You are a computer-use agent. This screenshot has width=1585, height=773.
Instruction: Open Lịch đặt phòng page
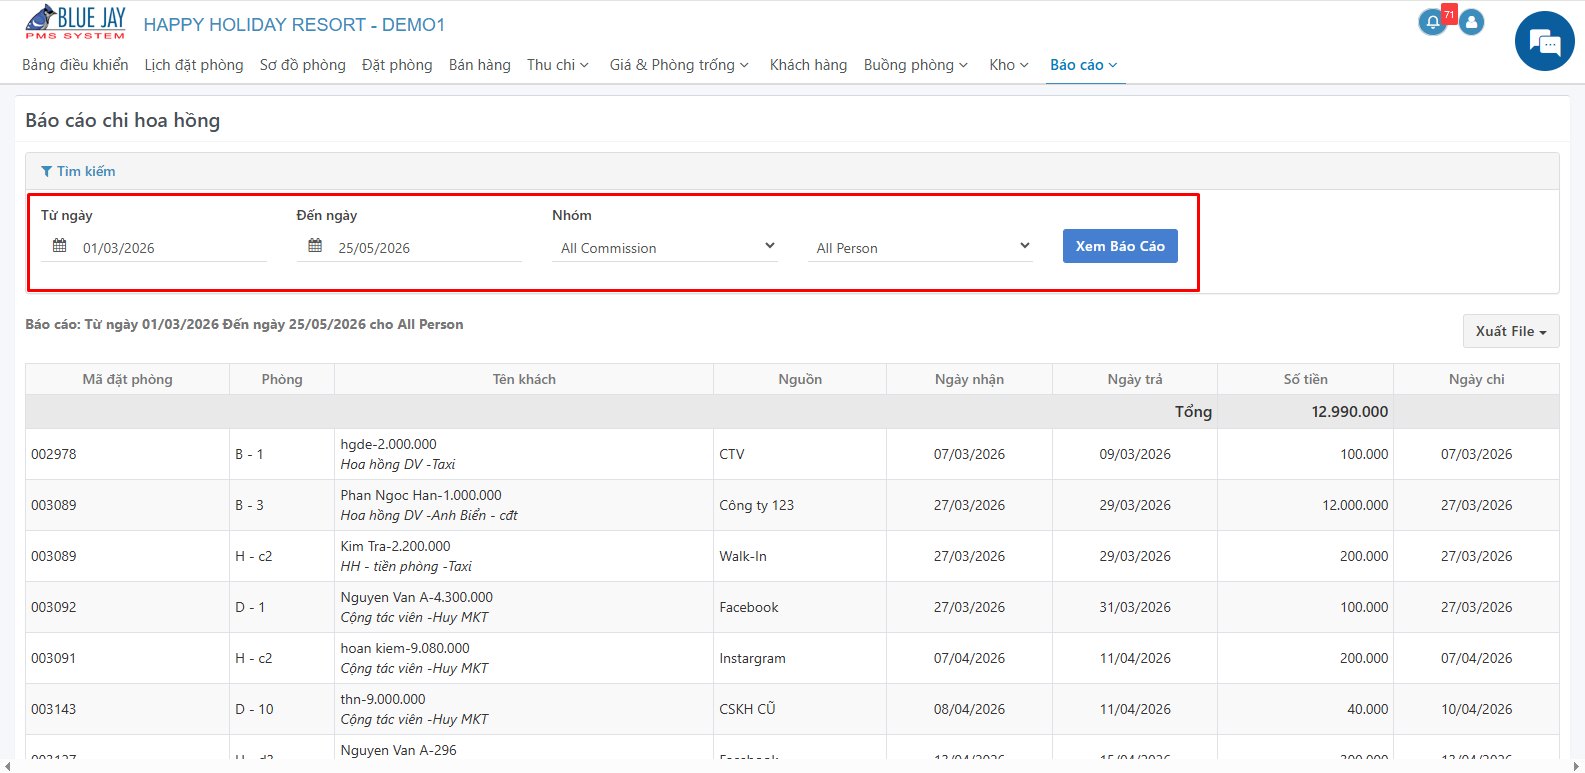coord(194,65)
